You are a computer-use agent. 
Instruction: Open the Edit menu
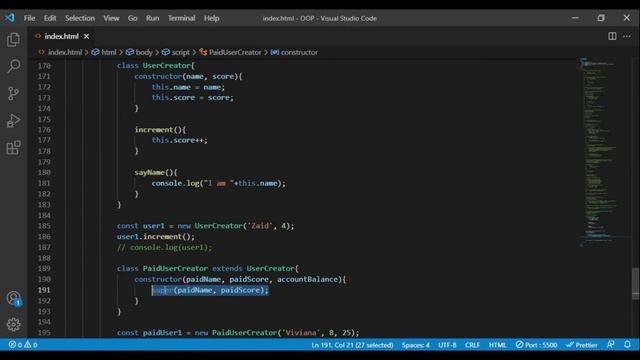click(50, 18)
